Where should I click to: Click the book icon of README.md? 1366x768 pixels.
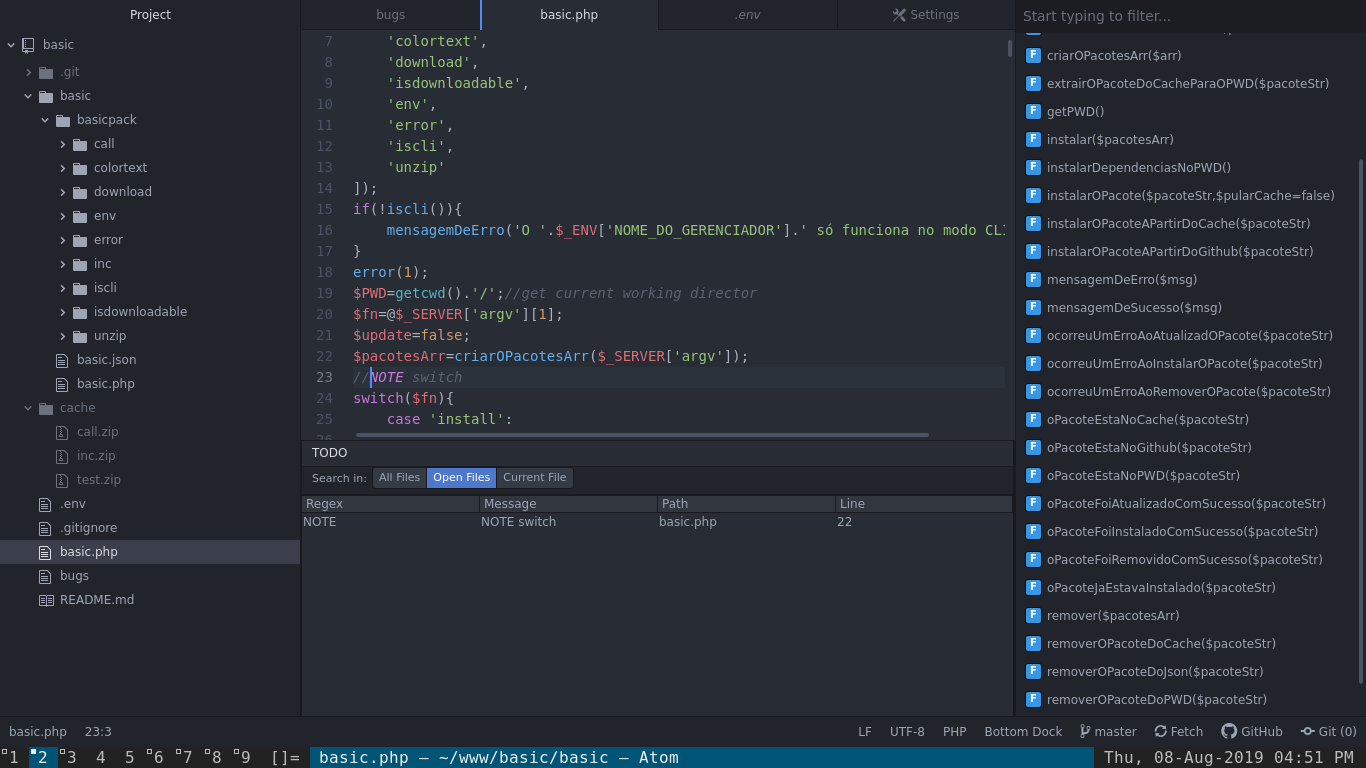click(45, 600)
